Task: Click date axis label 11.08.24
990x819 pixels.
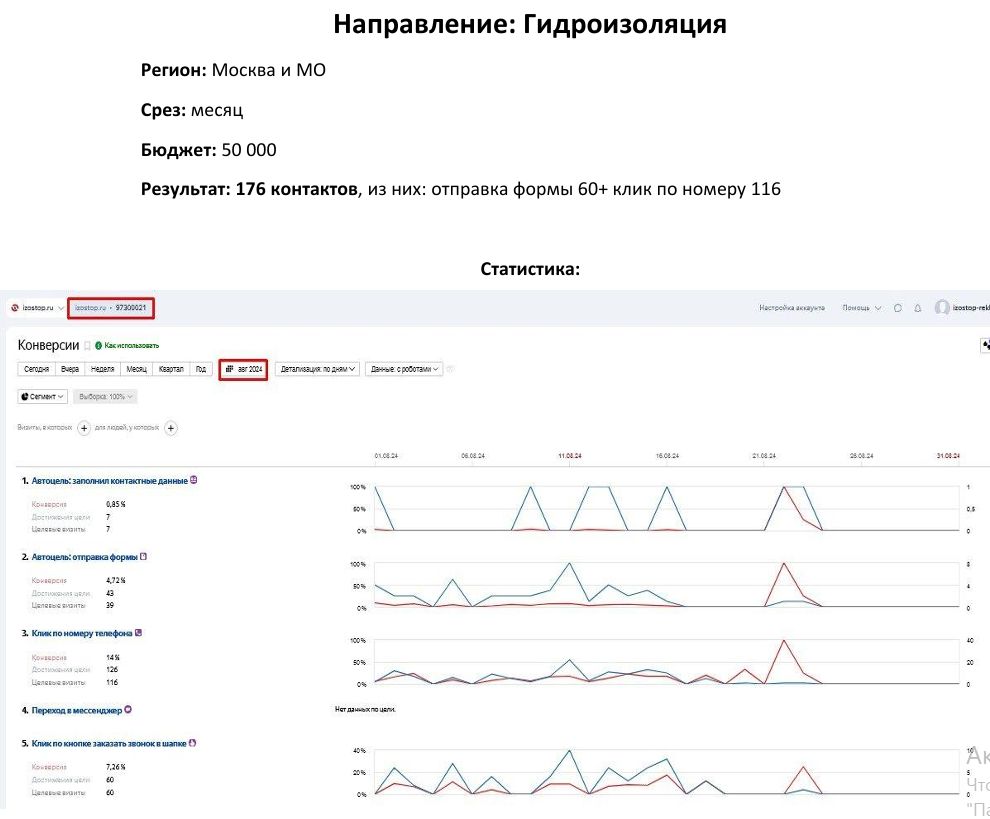Action: point(570,455)
